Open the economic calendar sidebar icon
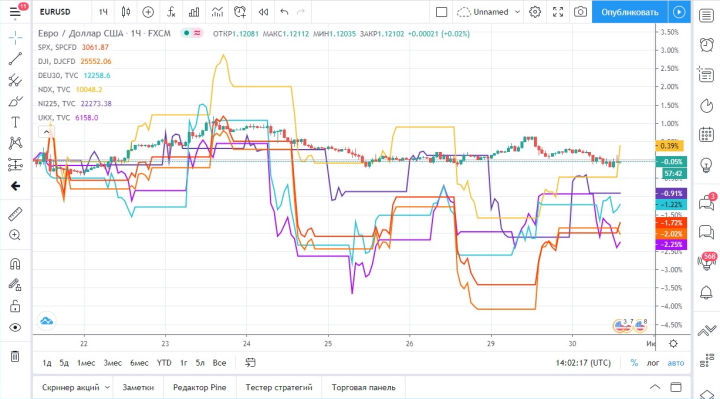This screenshot has height=399, width=720. 706,135
